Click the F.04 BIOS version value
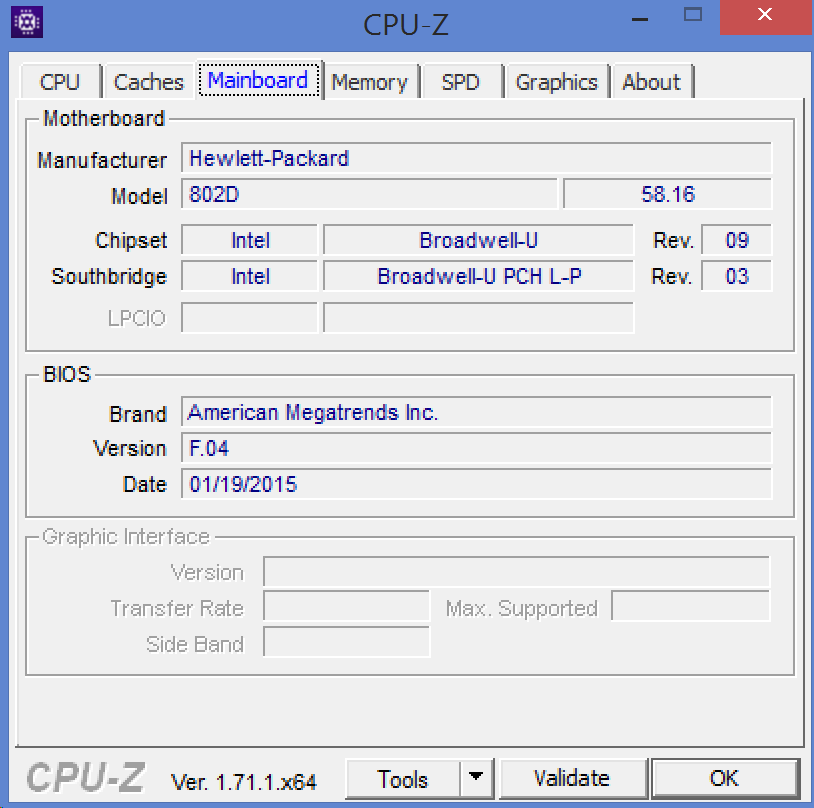This screenshot has height=808, width=814. coord(476,448)
